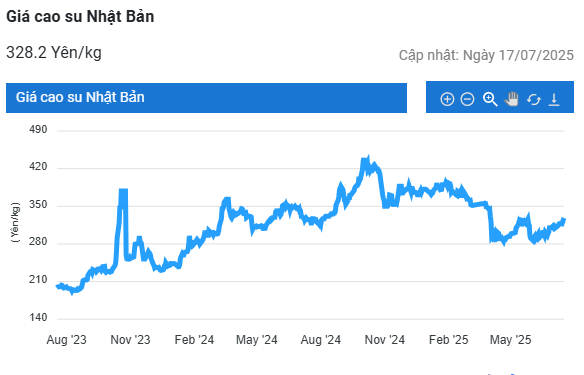
Task: Click the 490 y-axis label
Action: (38, 130)
